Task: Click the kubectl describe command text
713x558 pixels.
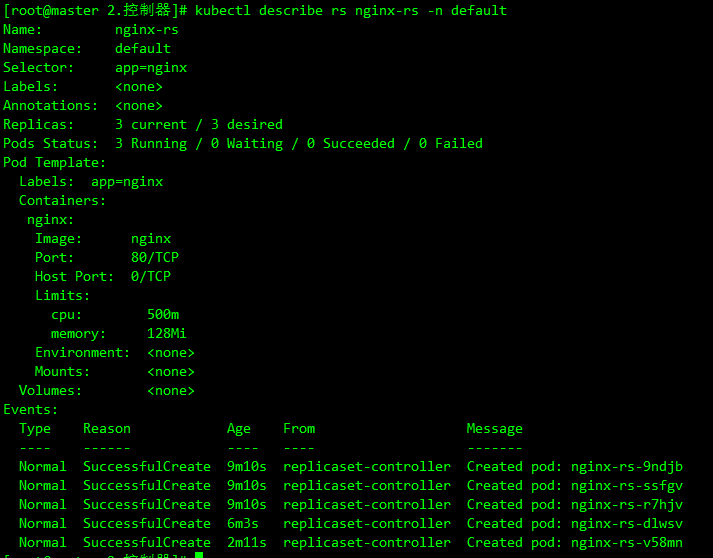Action: (351, 10)
